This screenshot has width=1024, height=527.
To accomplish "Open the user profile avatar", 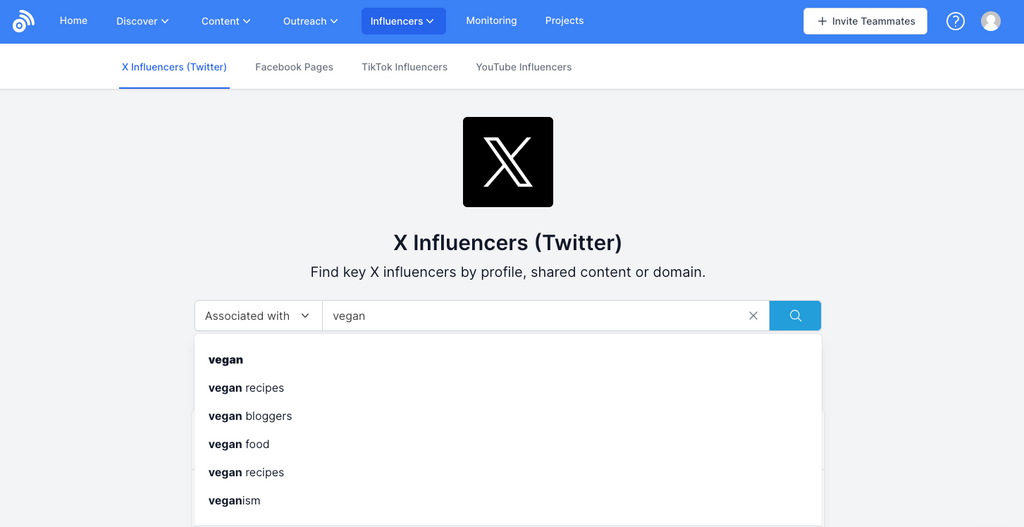I will (990, 21).
